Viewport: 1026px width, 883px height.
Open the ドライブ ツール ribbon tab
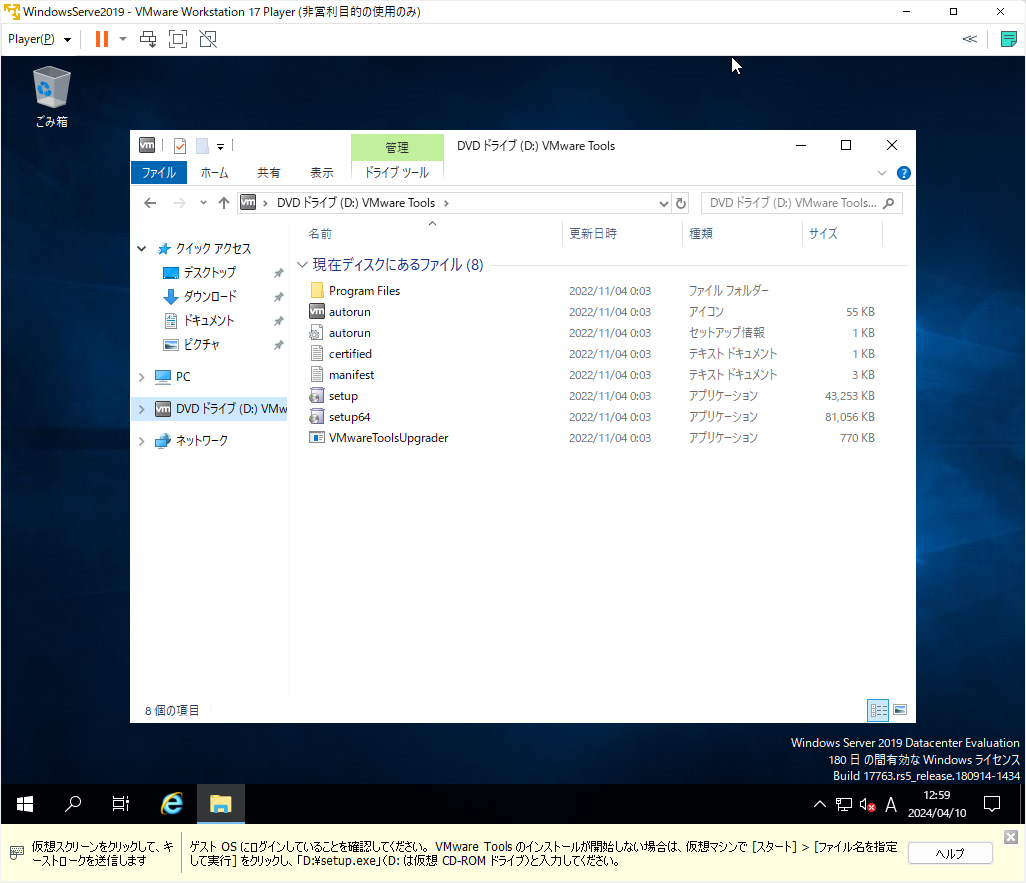coord(397,173)
